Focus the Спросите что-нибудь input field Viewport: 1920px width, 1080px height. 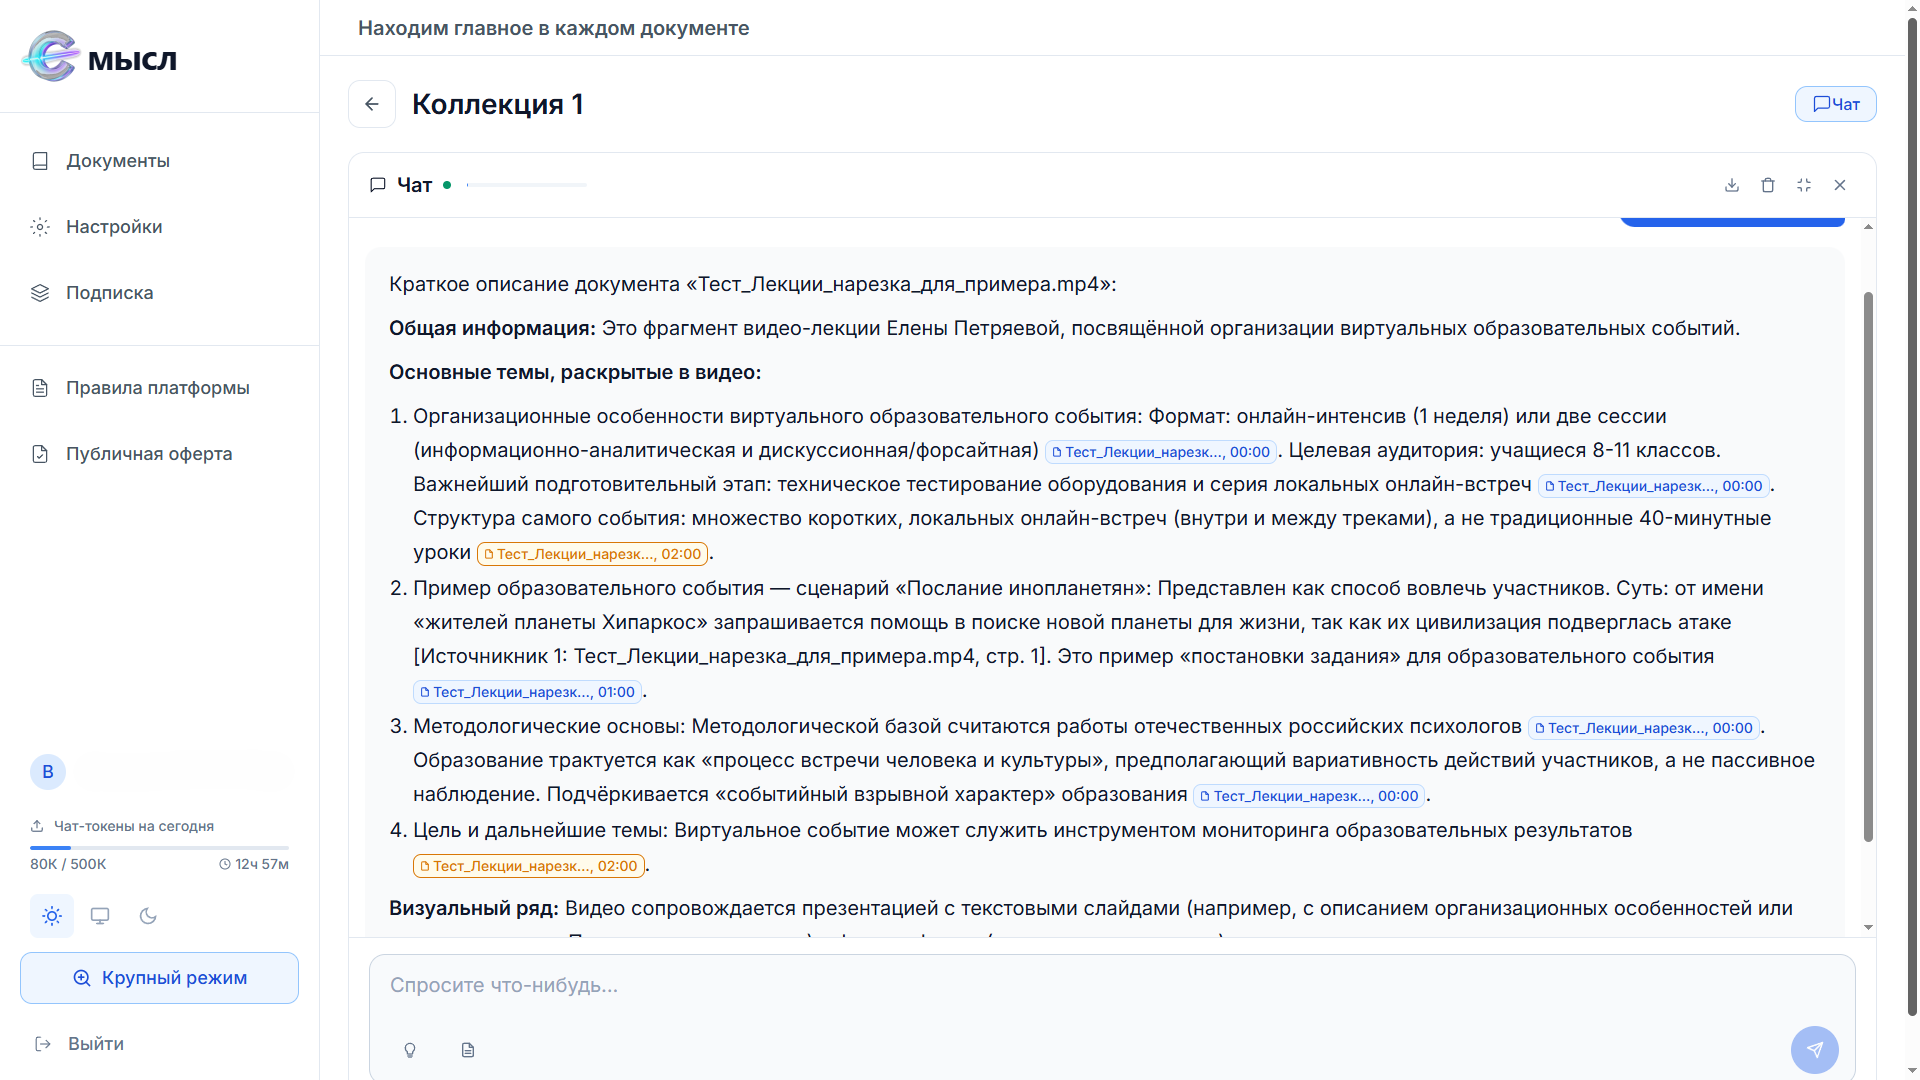(x=1112, y=986)
